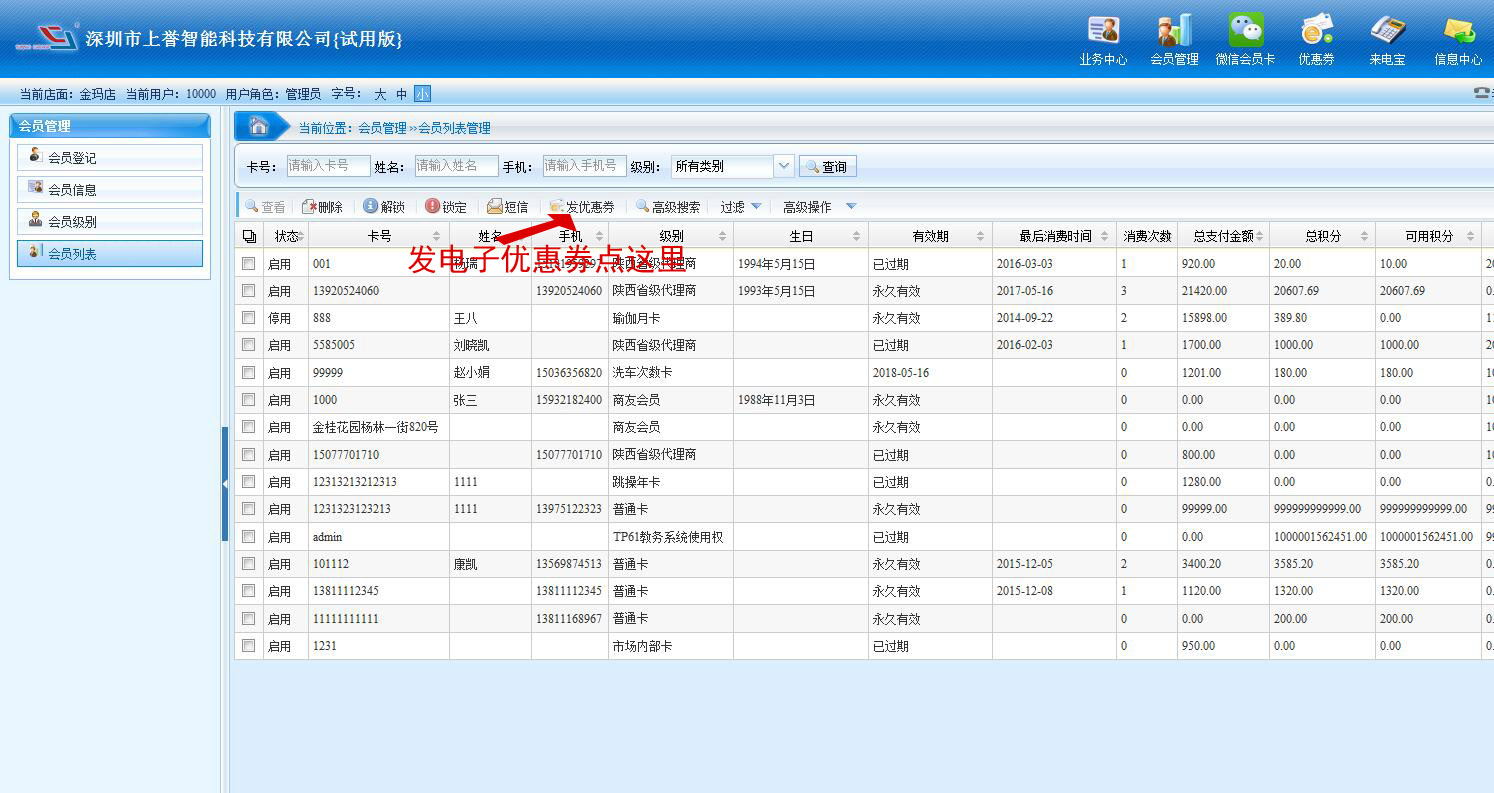Open the 业务中心 icon in header
The image size is (1494, 793).
1103,31
